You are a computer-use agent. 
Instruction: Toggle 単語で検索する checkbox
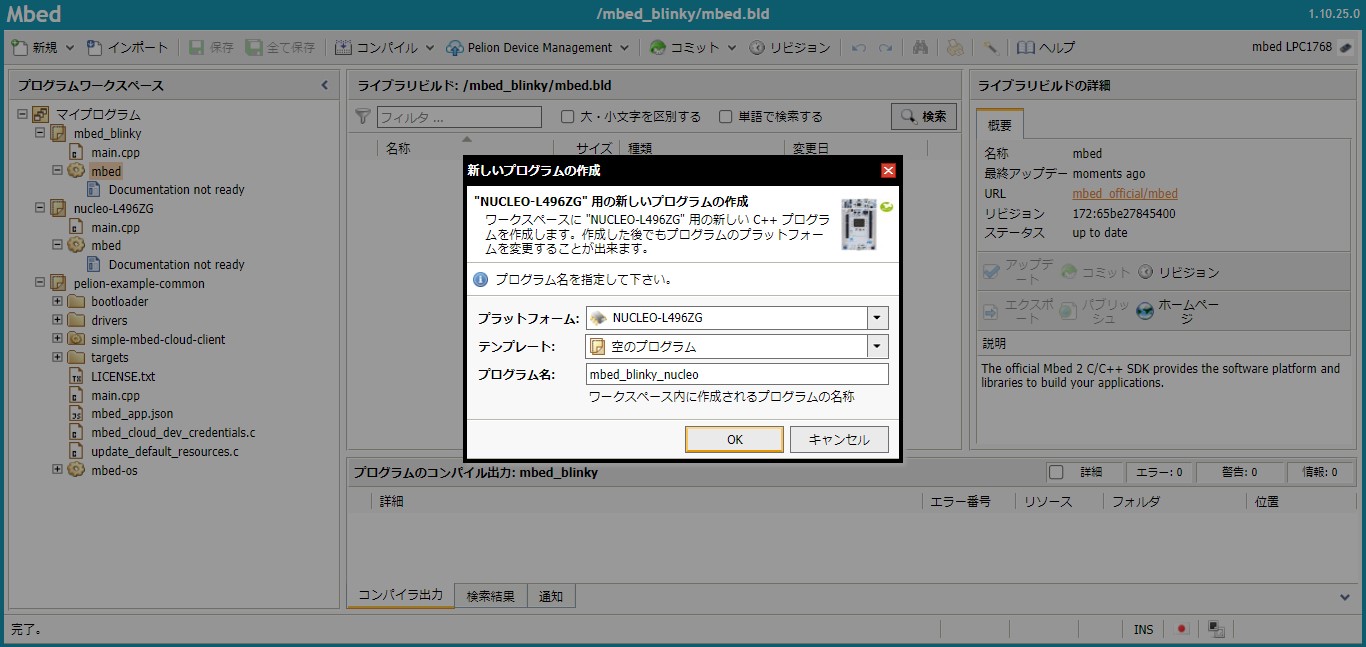point(726,116)
